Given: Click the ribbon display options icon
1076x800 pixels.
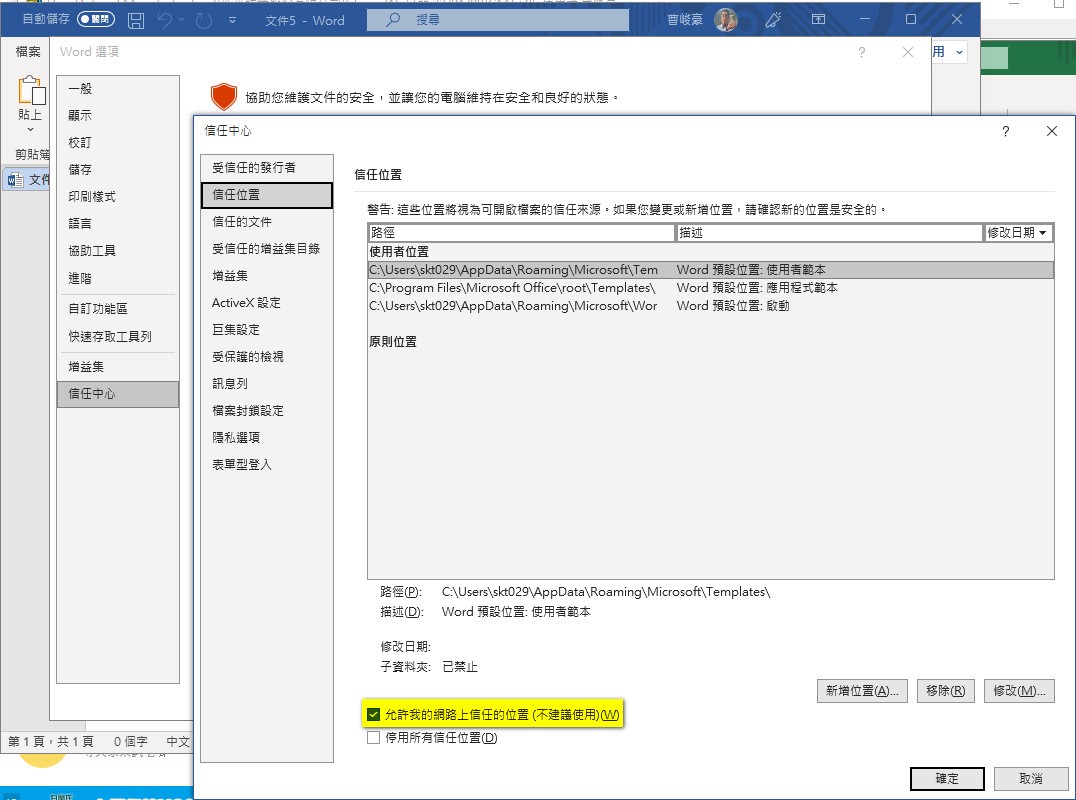Looking at the screenshot, I should tap(818, 19).
